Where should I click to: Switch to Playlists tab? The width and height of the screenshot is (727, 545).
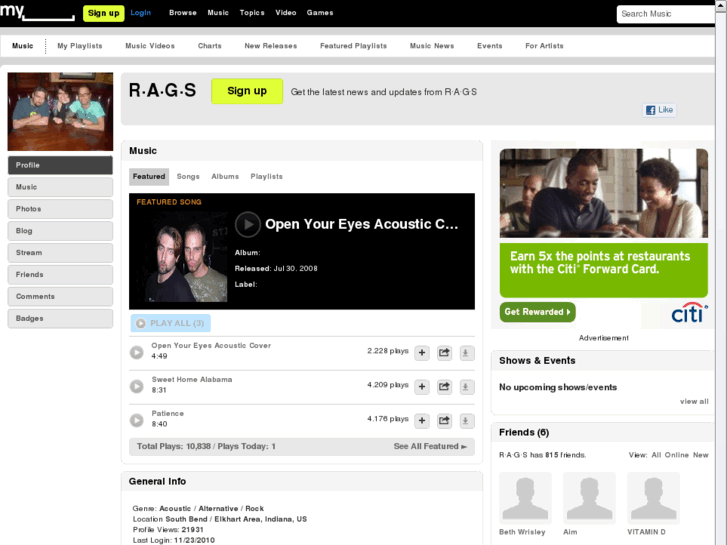267,177
